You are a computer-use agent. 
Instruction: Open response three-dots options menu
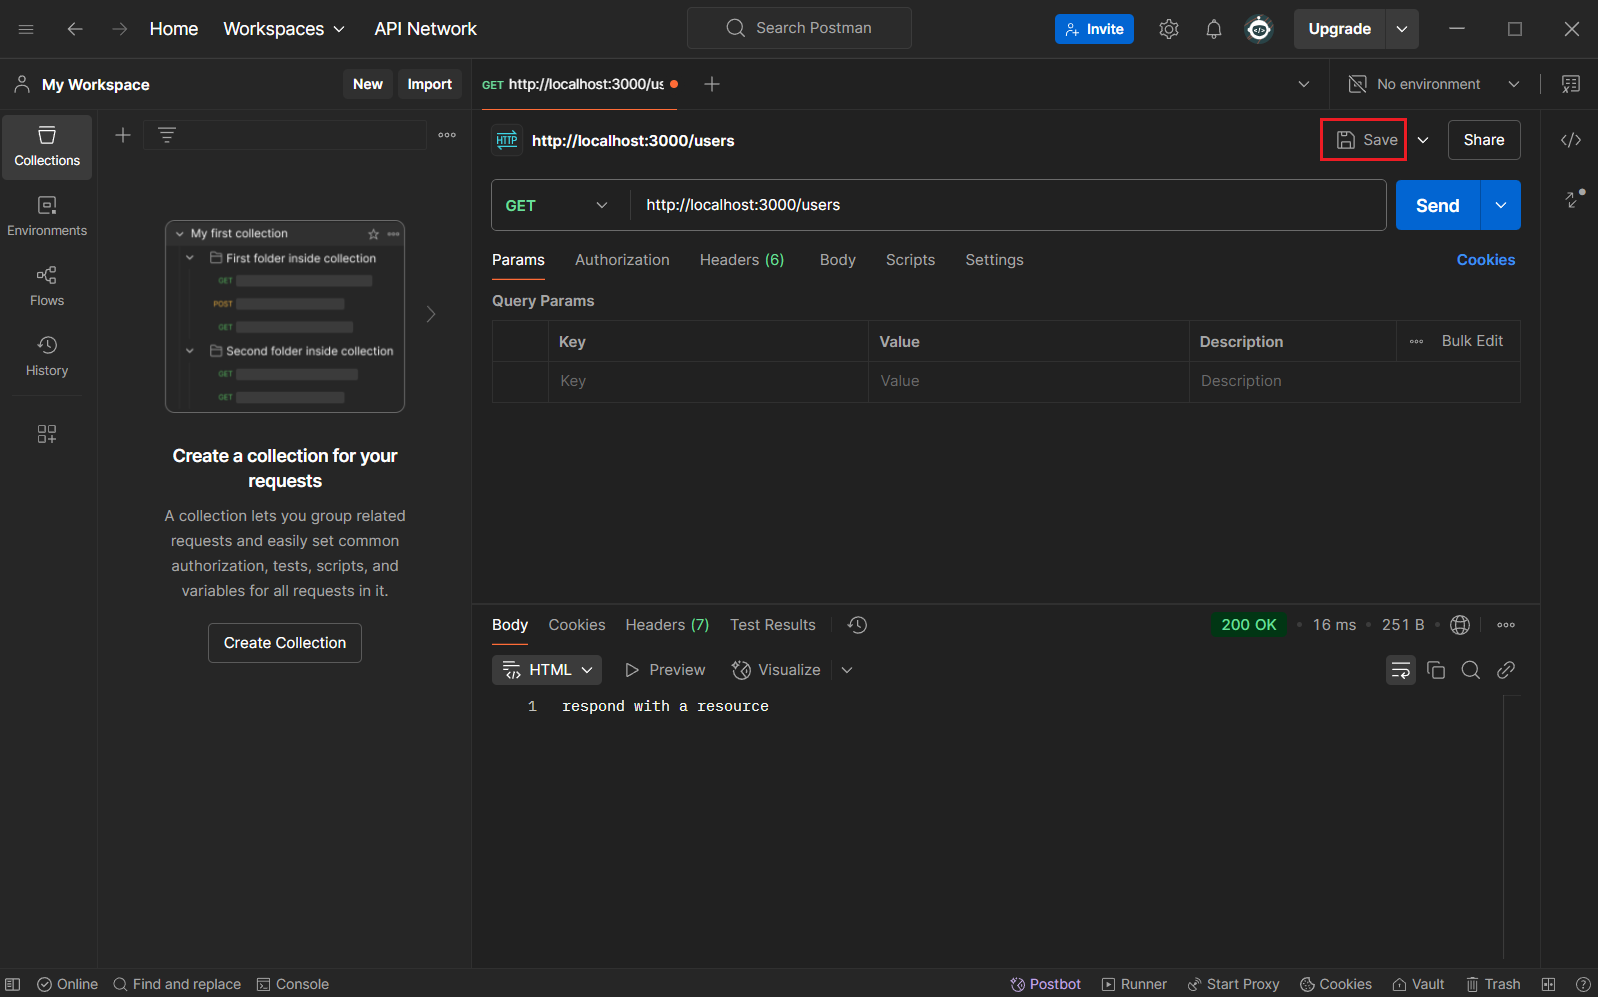click(1506, 625)
